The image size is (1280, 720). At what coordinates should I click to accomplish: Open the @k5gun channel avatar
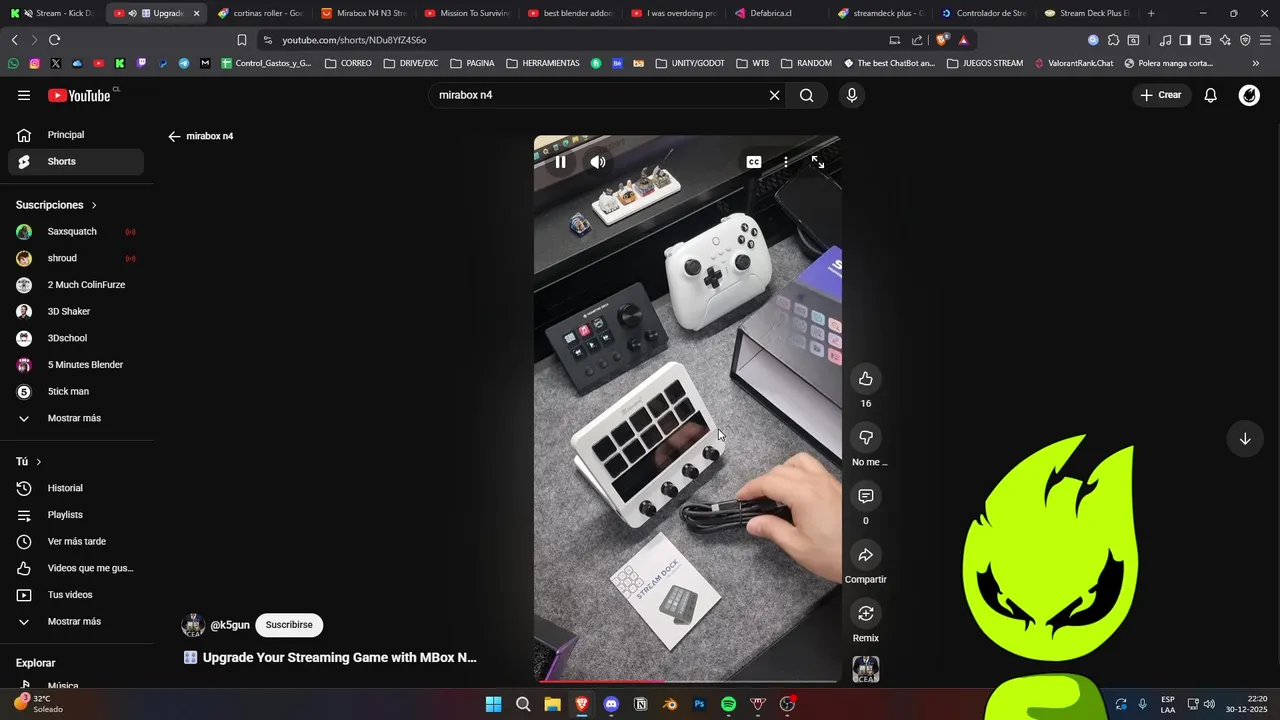click(x=193, y=625)
